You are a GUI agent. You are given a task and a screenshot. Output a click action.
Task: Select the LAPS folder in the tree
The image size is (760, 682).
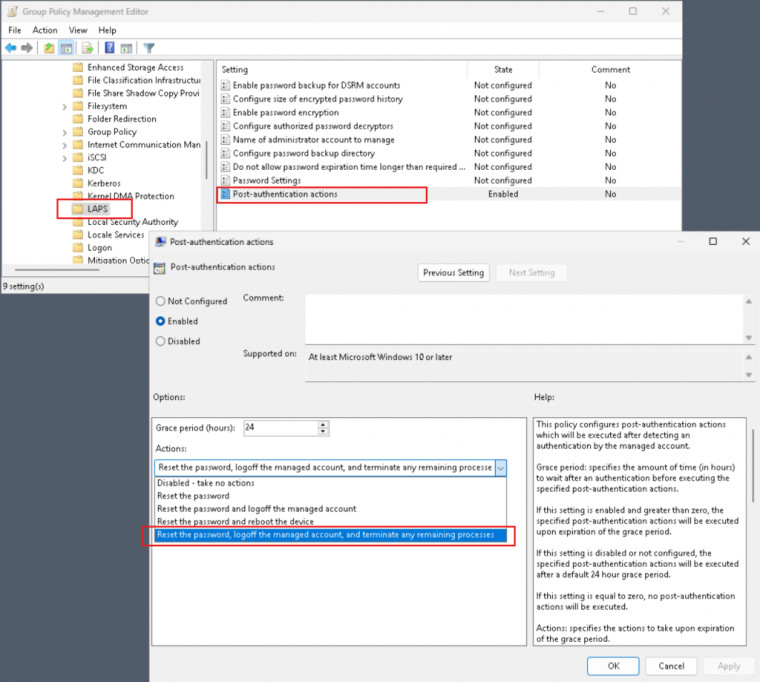(x=97, y=209)
